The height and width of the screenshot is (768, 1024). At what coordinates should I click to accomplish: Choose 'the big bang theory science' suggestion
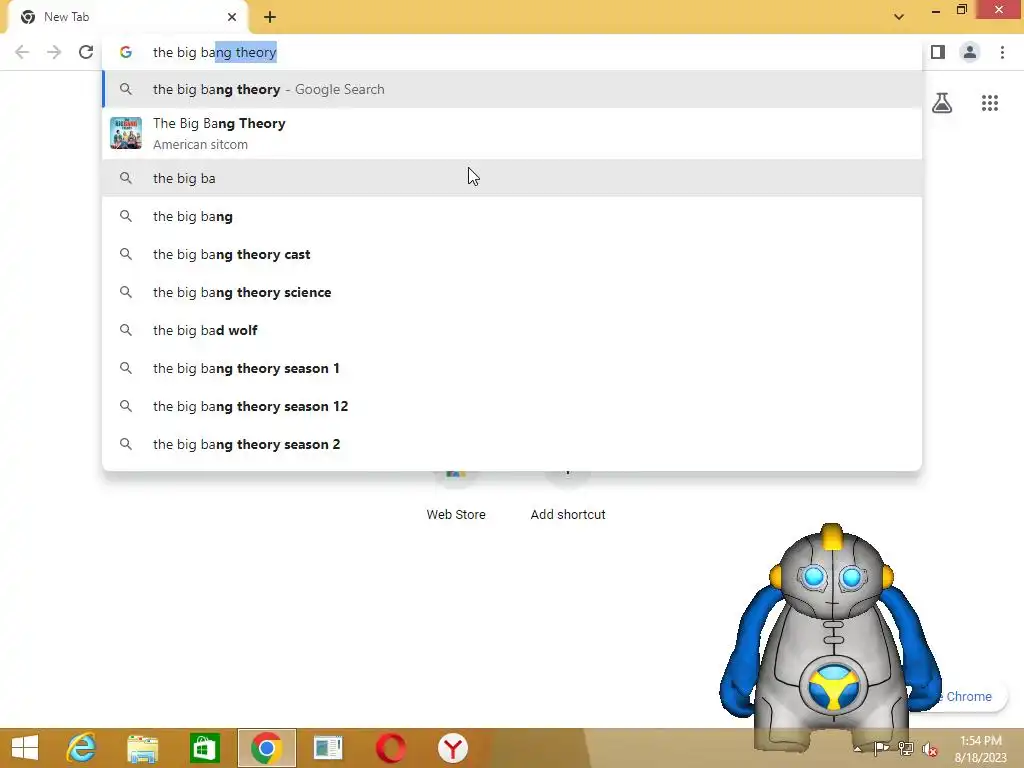[512, 292]
